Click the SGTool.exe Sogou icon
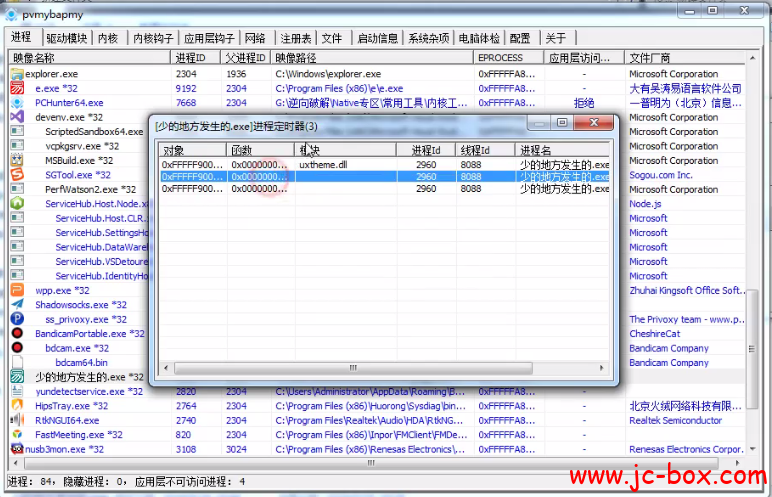The height and width of the screenshot is (497, 772). [x=17, y=174]
